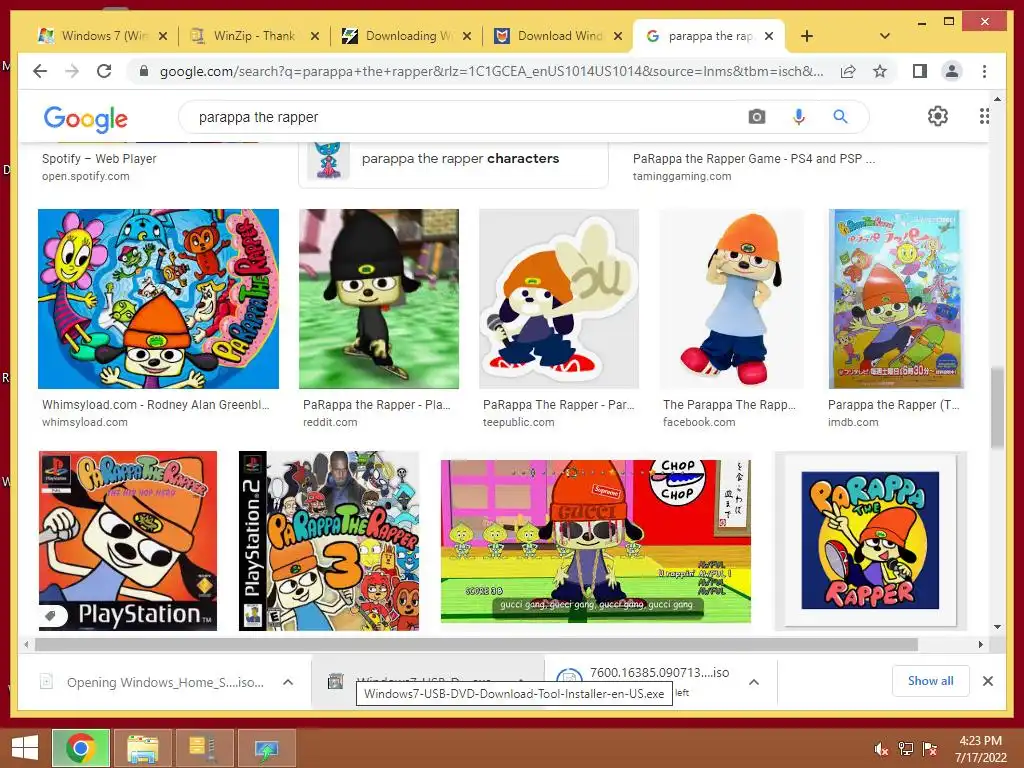Screen dimensions: 1024x768
Task: Open the network tray icon
Action: coord(905,749)
